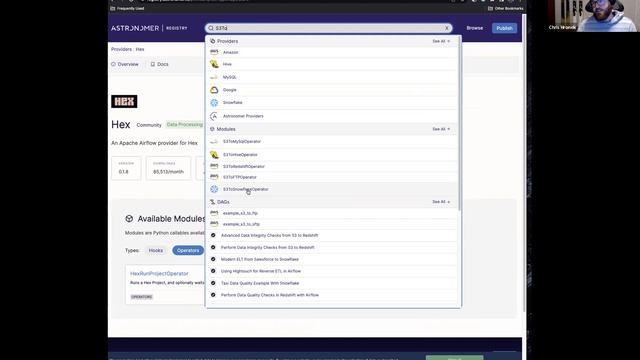Click the Frequently Used bookmarks folder
This screenshot has width=640, height=360.
(127, 9)
